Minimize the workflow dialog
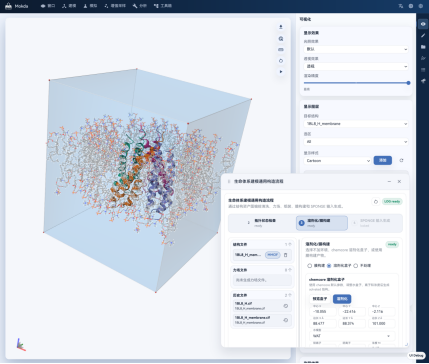The width and height of the screenshot is (429, 364). coord(389,182)
